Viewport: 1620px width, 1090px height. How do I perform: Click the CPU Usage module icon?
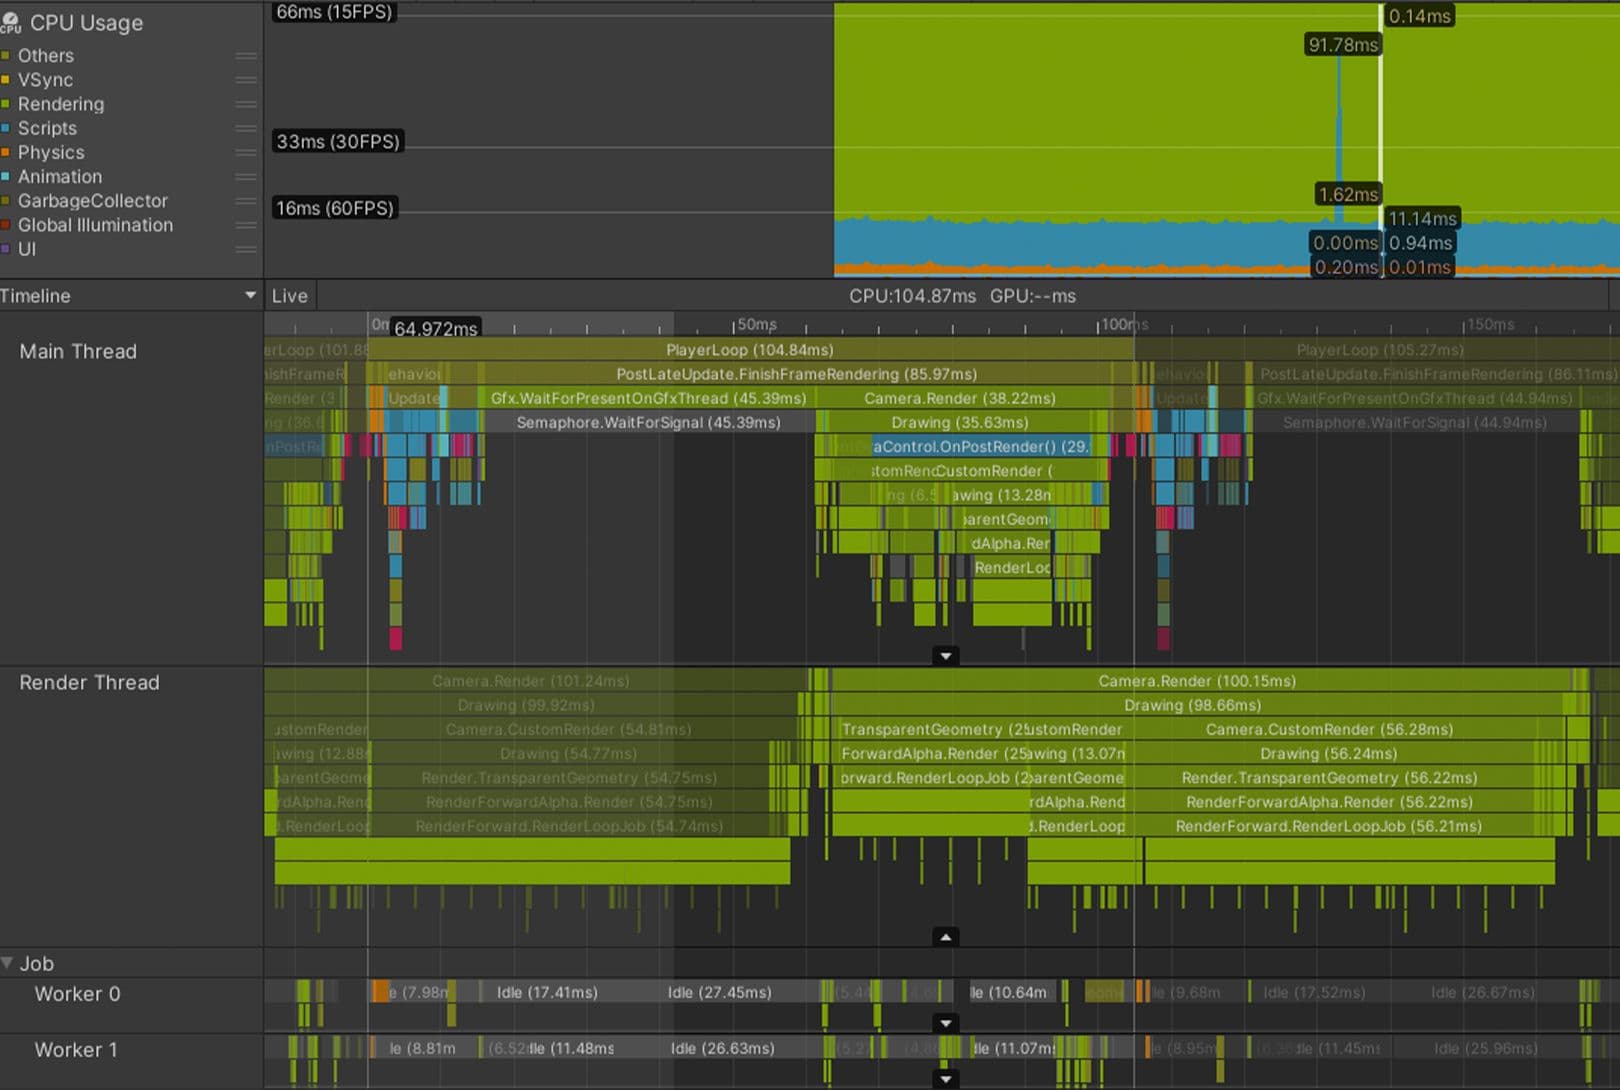10,22
